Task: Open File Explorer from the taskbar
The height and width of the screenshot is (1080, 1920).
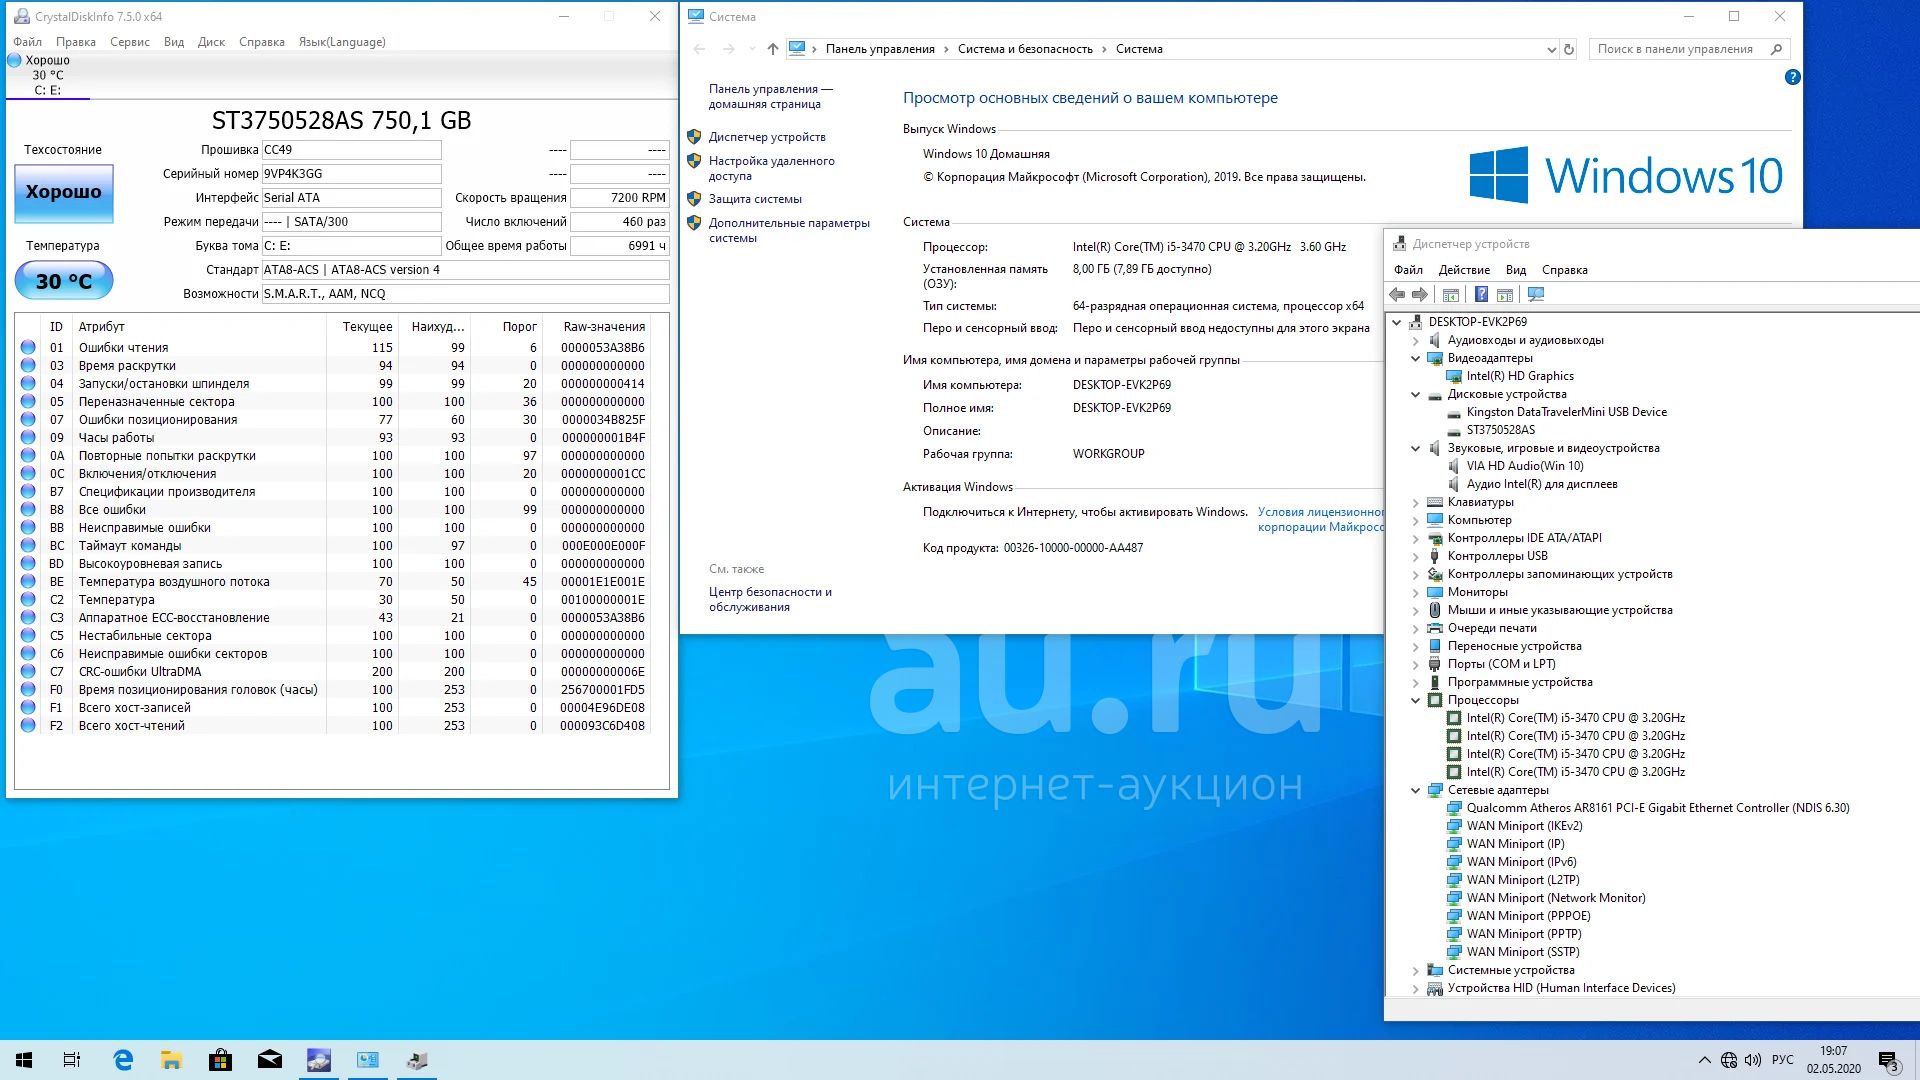Action: tap(172, 1060)
